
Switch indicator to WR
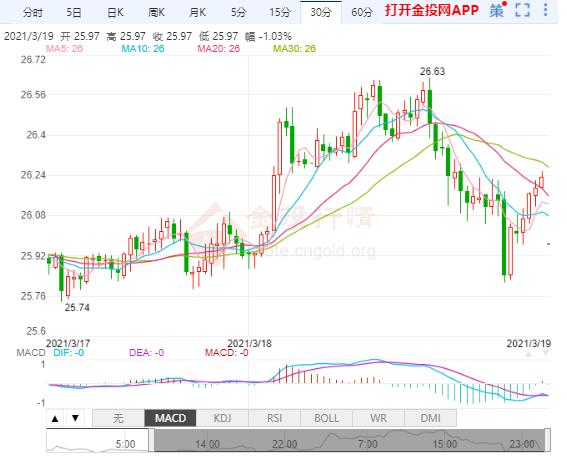coord(378,418)
